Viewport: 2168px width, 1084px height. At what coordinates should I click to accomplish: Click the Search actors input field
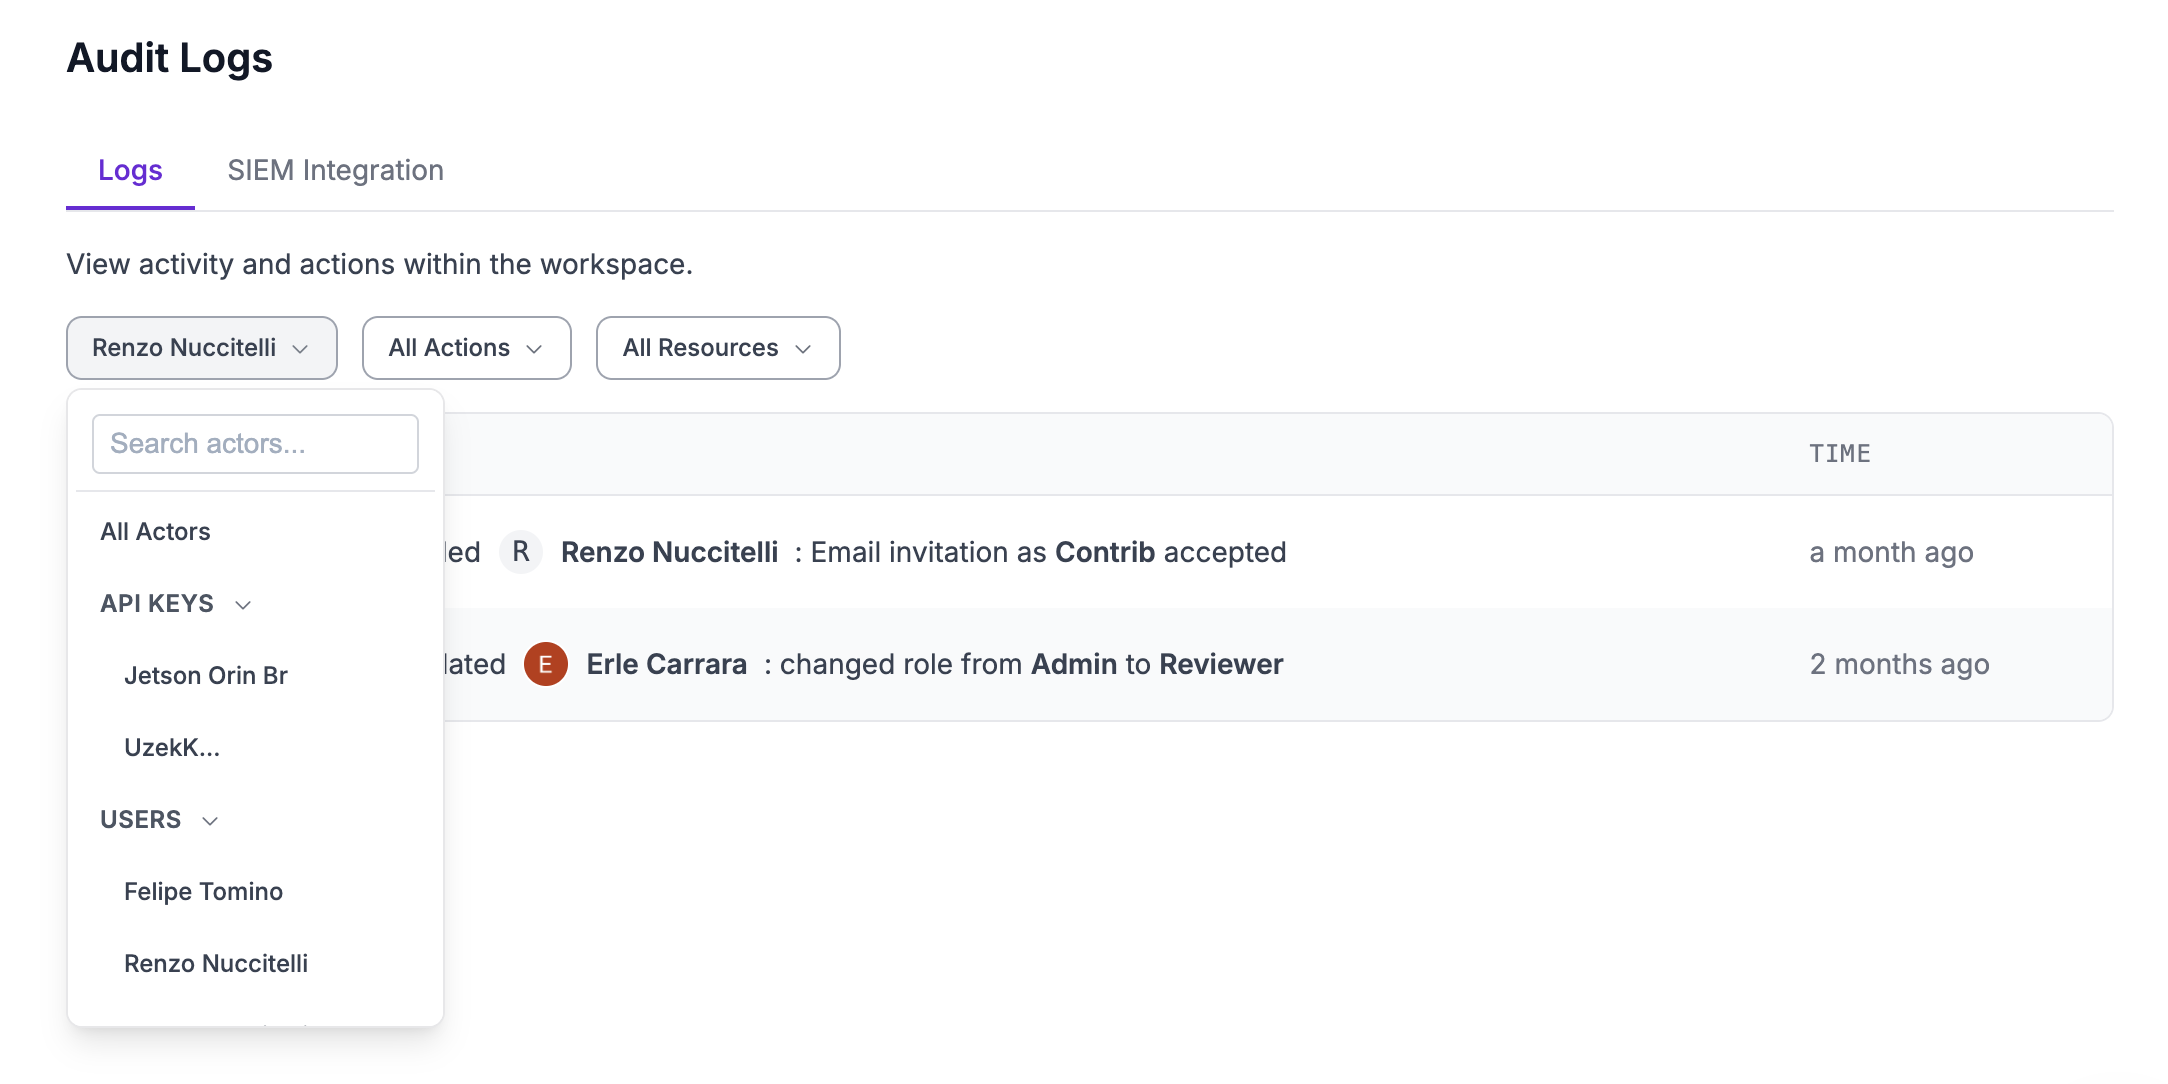[x=255, y=444]
